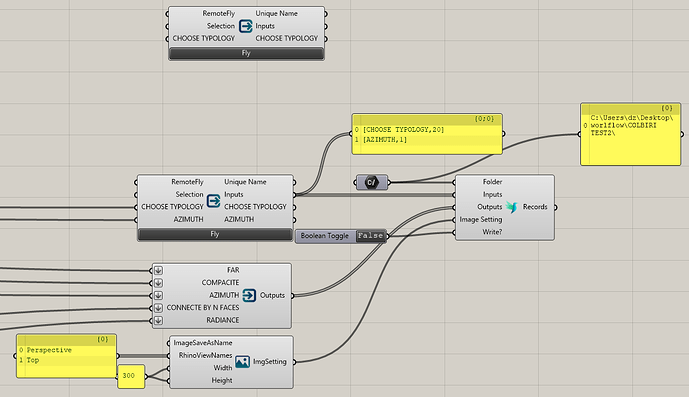This screenshot has height=397, width=689.
Task: Click the Outputs component arrow icon
Action: pyautogui.click(x=249, y=295)
